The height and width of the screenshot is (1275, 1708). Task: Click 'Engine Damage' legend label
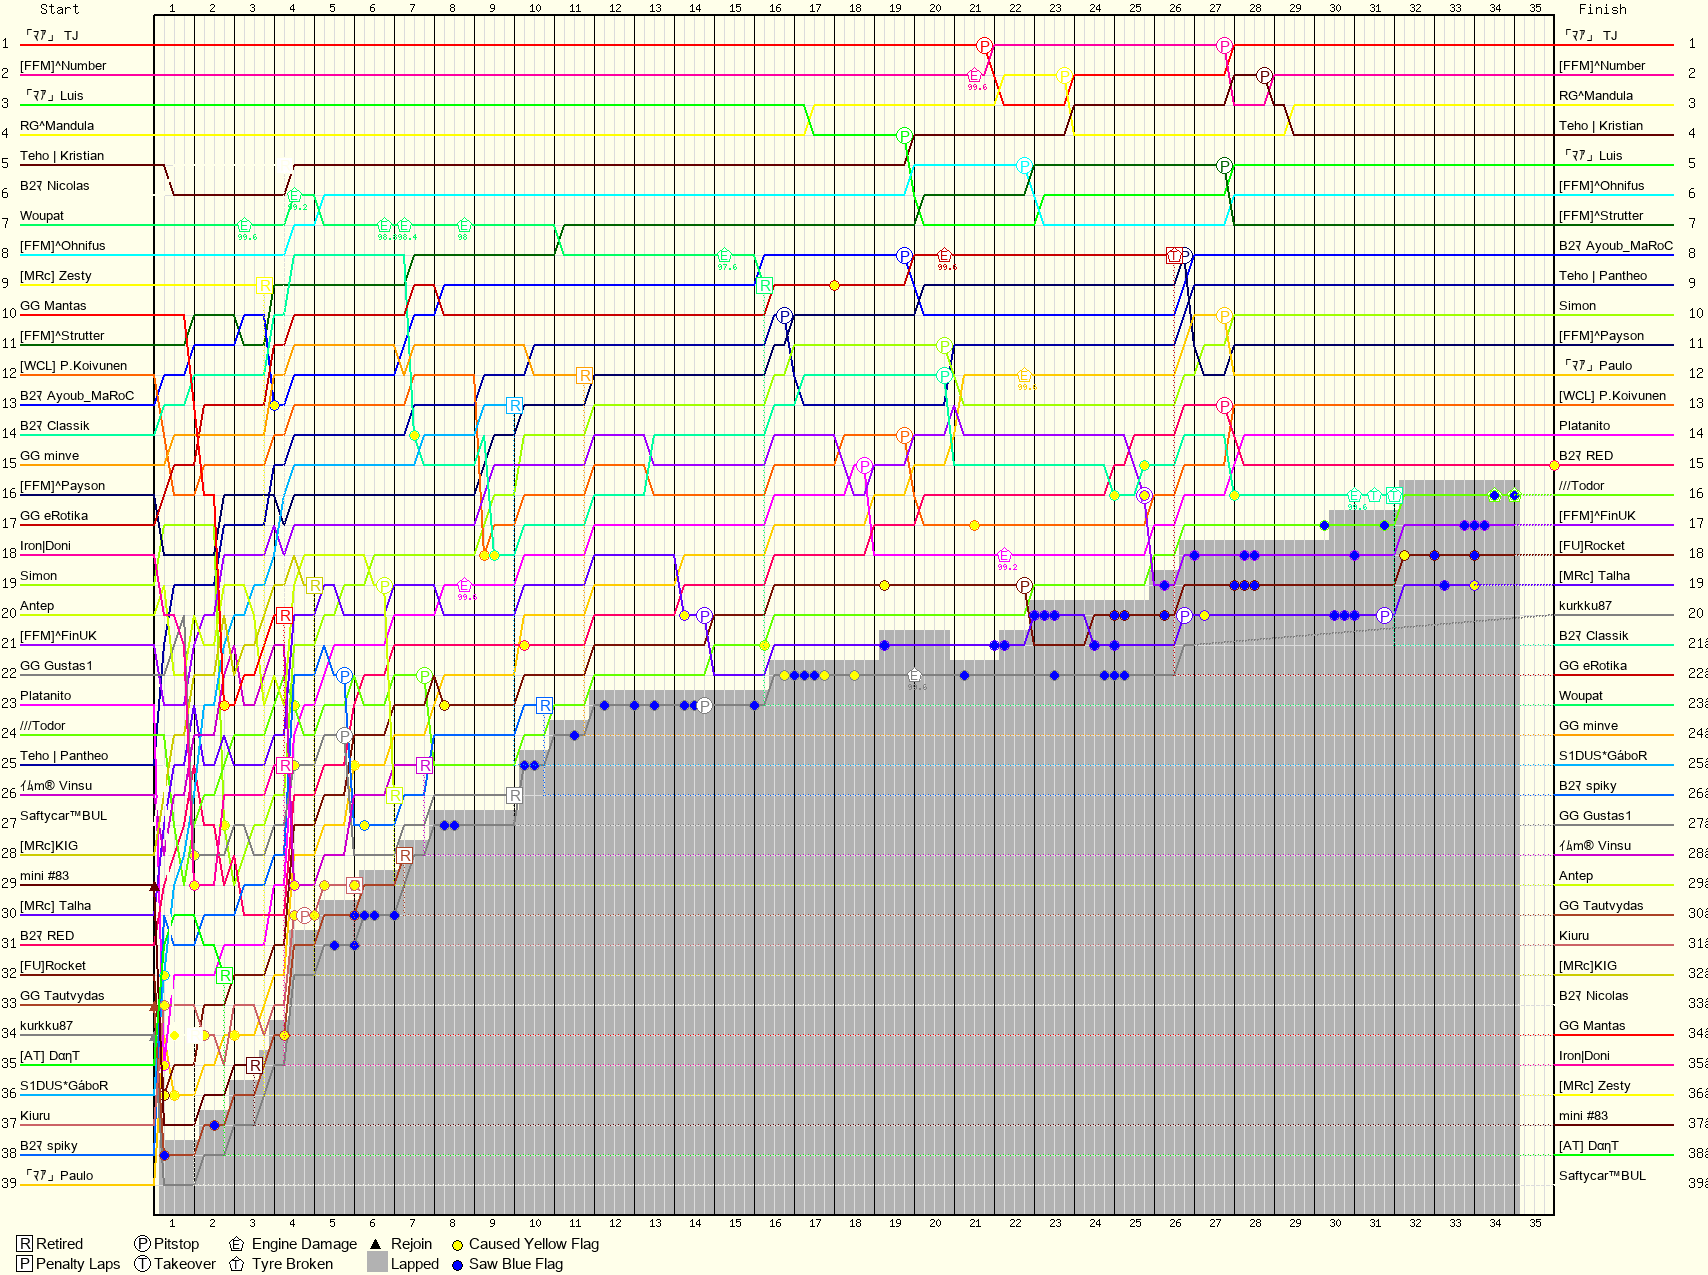click(x=304, y=1244)
